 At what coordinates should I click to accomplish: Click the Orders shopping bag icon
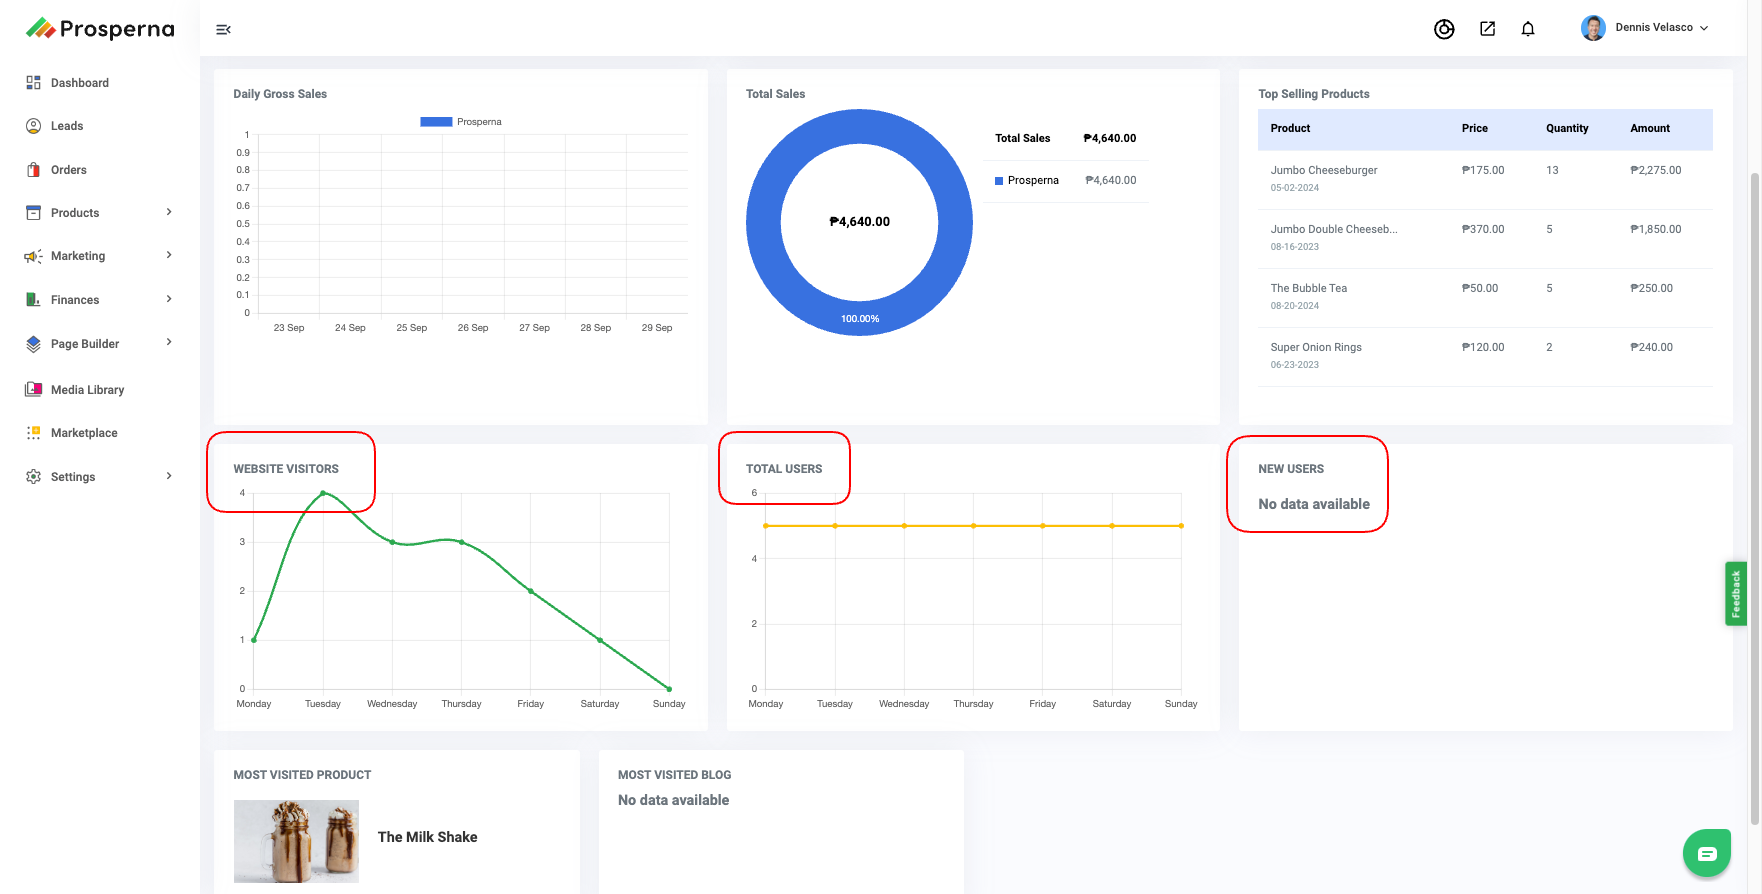click(33, 170)
